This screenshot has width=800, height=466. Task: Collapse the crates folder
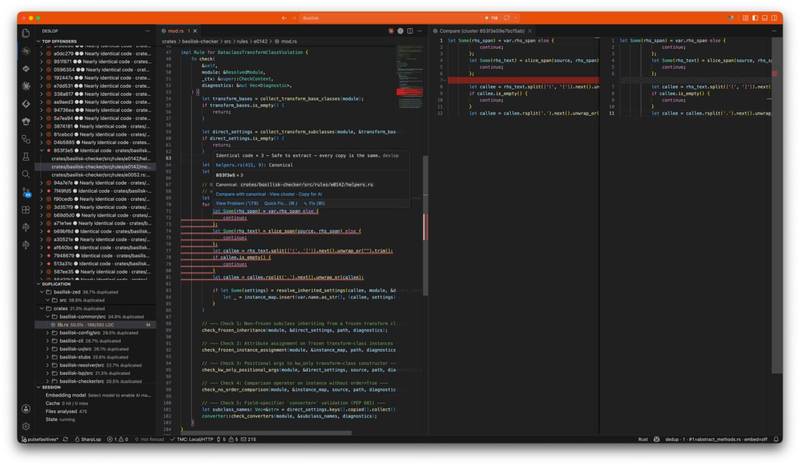pyautogui.click(x=42, y=308)
